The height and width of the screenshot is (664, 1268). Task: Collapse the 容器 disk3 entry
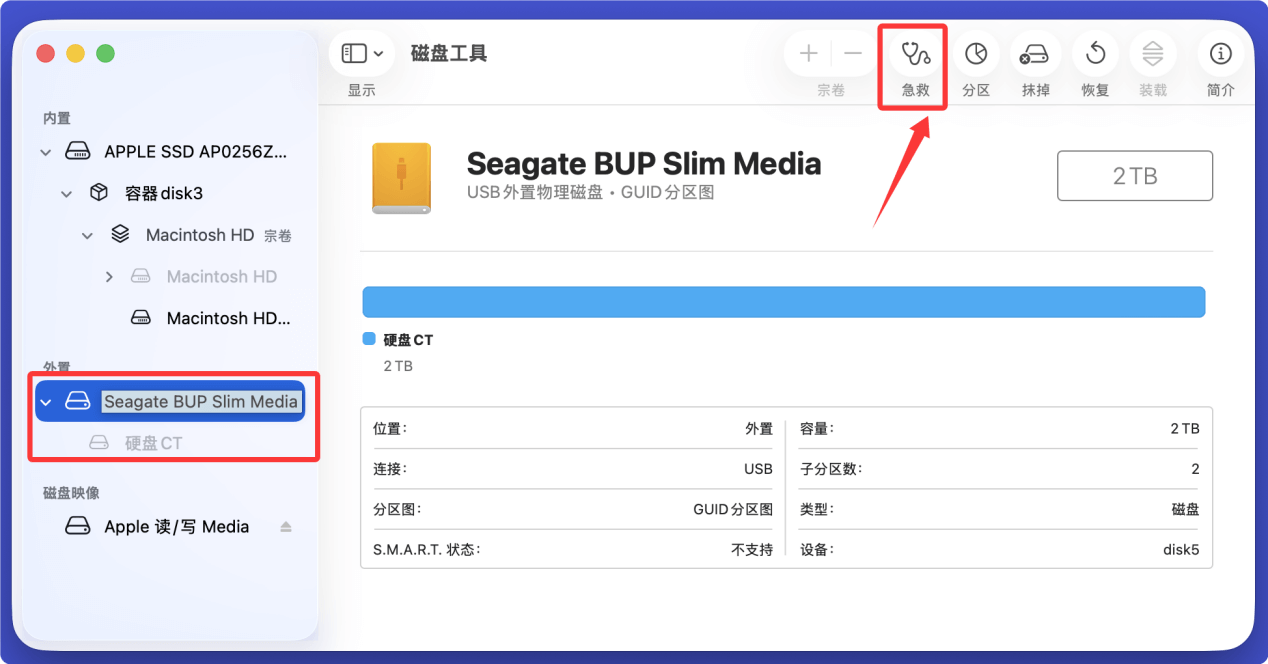pyautogui.click(x=66, y=193)
